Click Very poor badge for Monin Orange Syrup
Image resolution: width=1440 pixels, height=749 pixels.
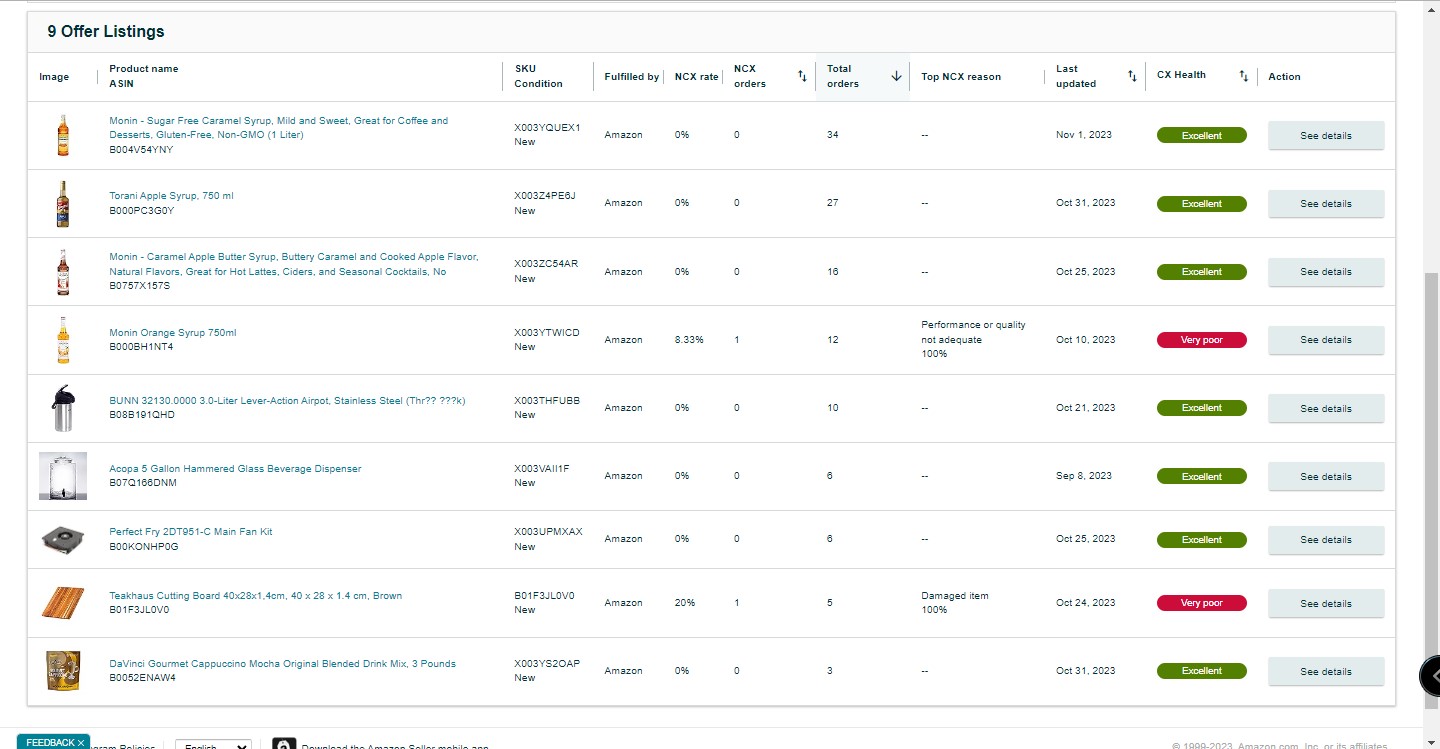pos(1202,340)
